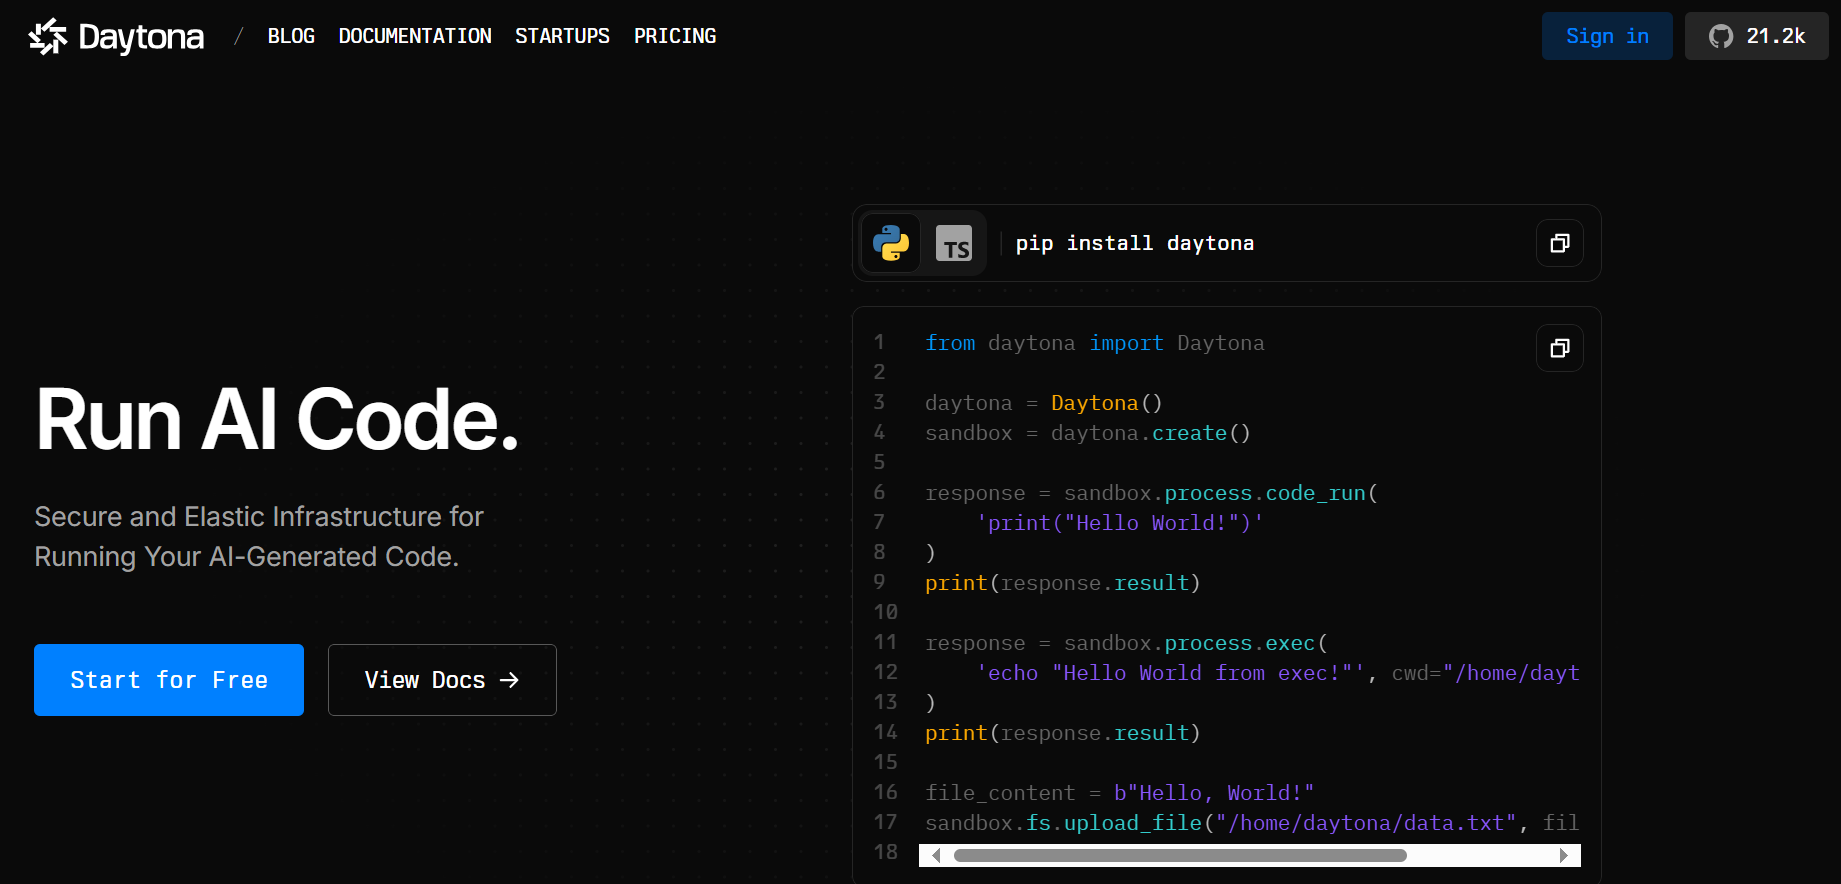Click the View Docs button
Screen dimensions: 1841x884
point(442,680)
